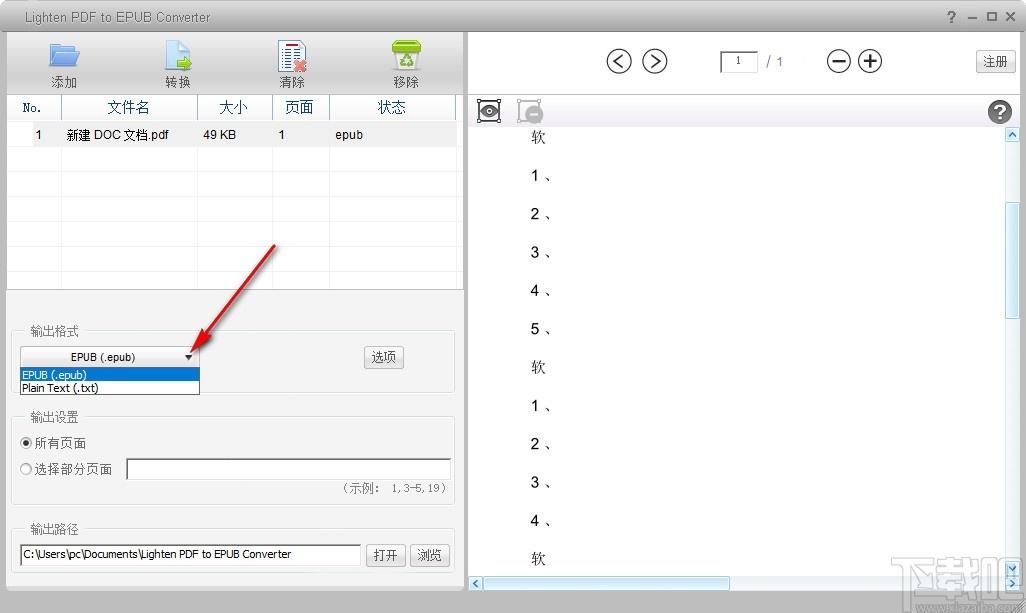Viewport: 1026px width, 613px height.
Task: Start conversion with the Convert icon
Action: click(x=177, y=56)
